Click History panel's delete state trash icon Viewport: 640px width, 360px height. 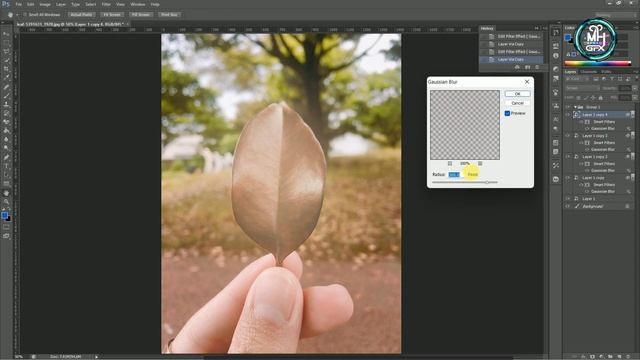point(537,67)
